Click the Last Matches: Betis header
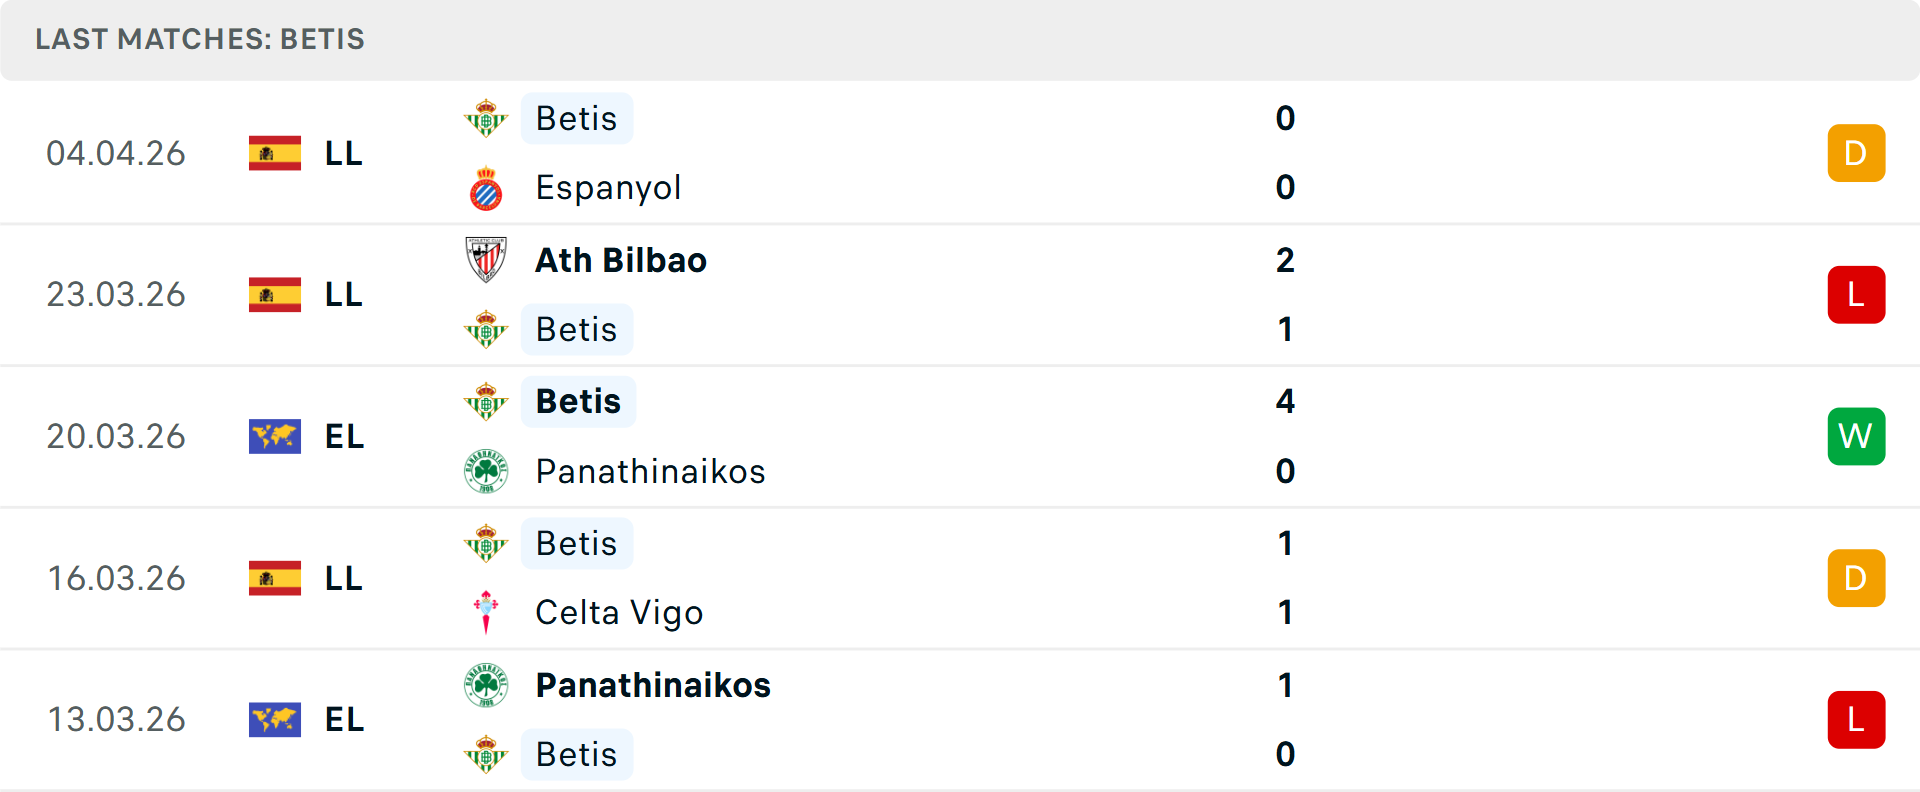This screenshot has height=792, width=1920. pyautogui.click(x=200, y=39)
